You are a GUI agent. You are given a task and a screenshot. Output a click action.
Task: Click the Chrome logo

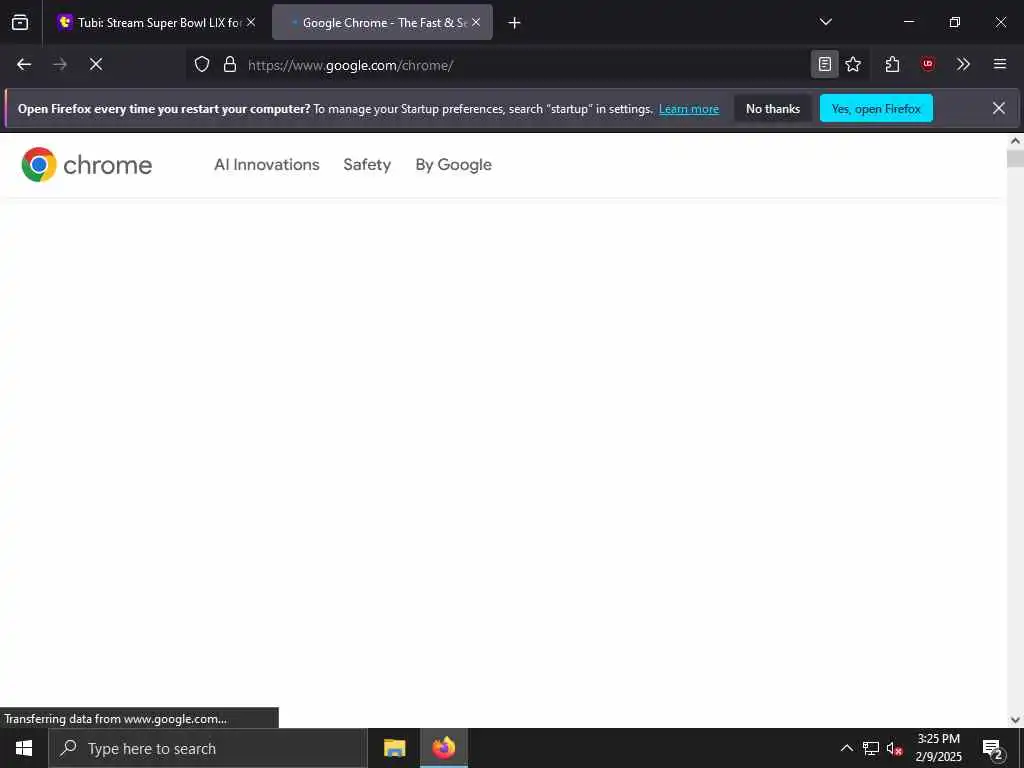click(x=87, y=165)
